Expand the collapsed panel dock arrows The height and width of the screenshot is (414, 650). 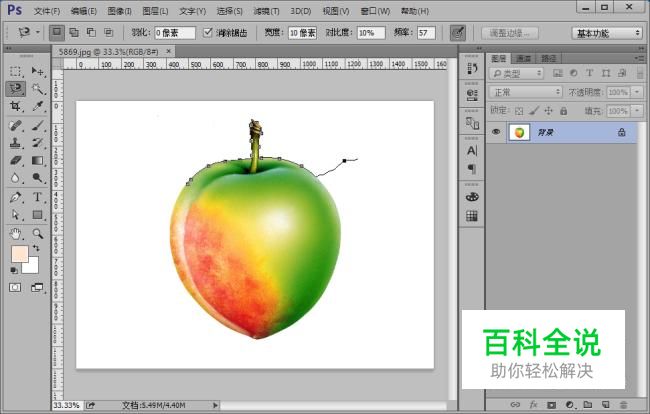coord(479,48)
